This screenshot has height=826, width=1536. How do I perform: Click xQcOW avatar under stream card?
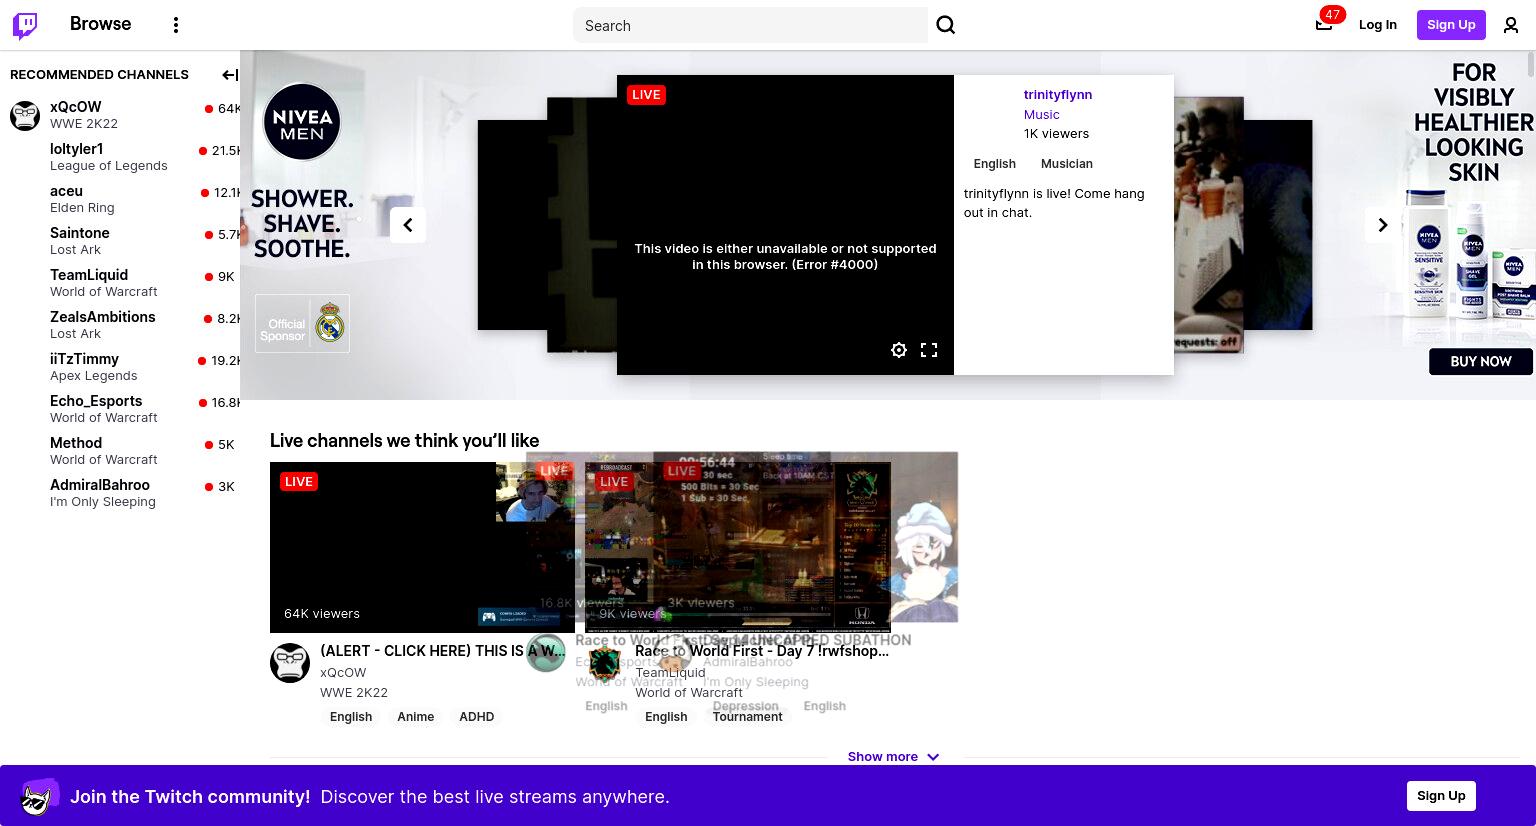[290, 663]
